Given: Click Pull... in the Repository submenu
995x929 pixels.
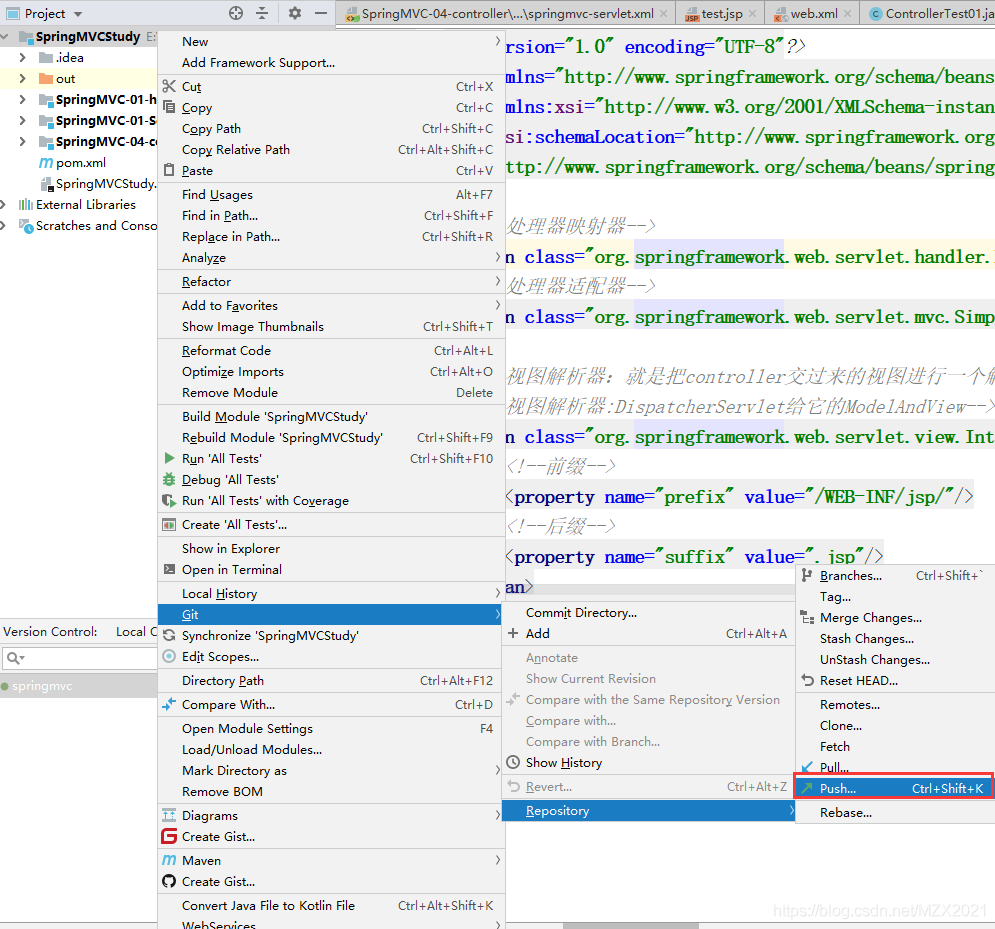Looking at the screenshot, I should (x=834, y=768).
